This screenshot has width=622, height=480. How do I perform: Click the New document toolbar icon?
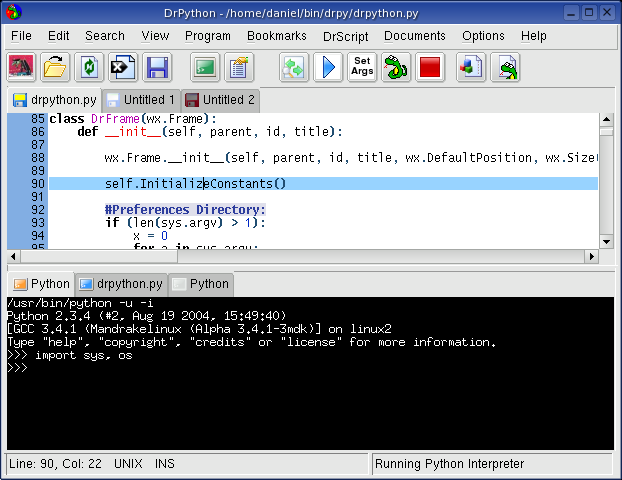click(21, 67)
